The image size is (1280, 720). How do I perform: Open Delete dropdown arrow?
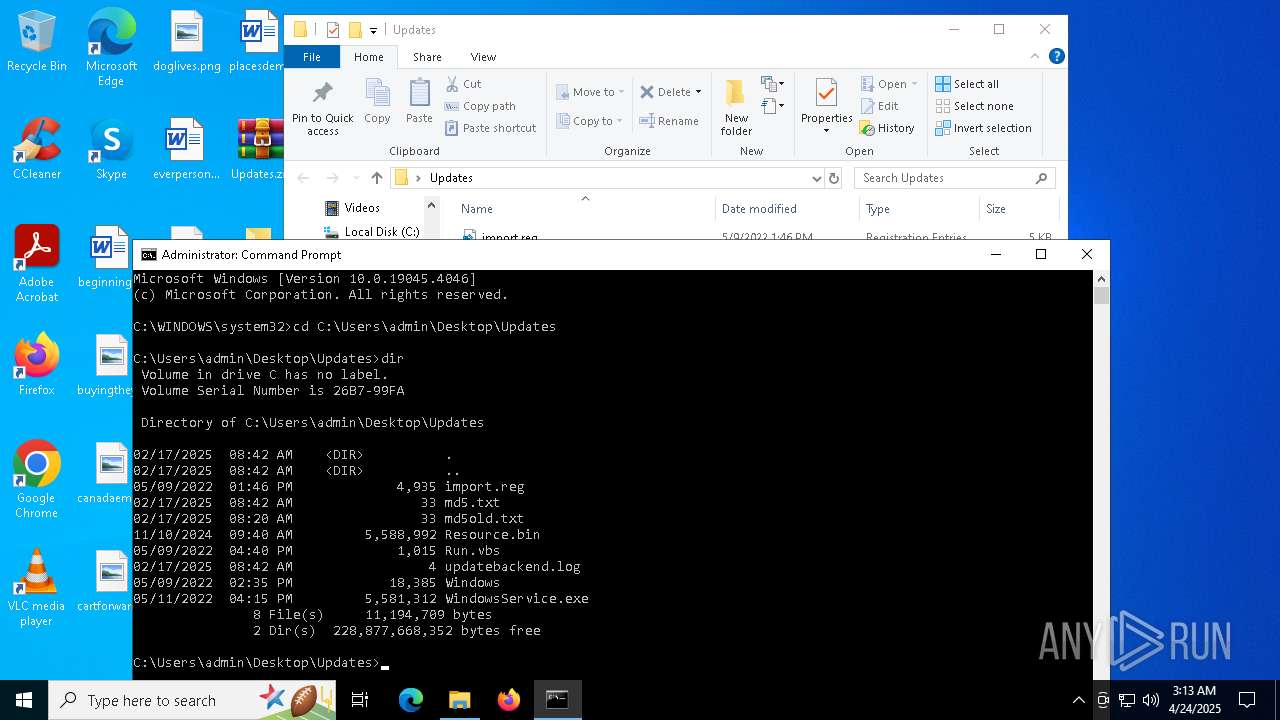point(698,92)
